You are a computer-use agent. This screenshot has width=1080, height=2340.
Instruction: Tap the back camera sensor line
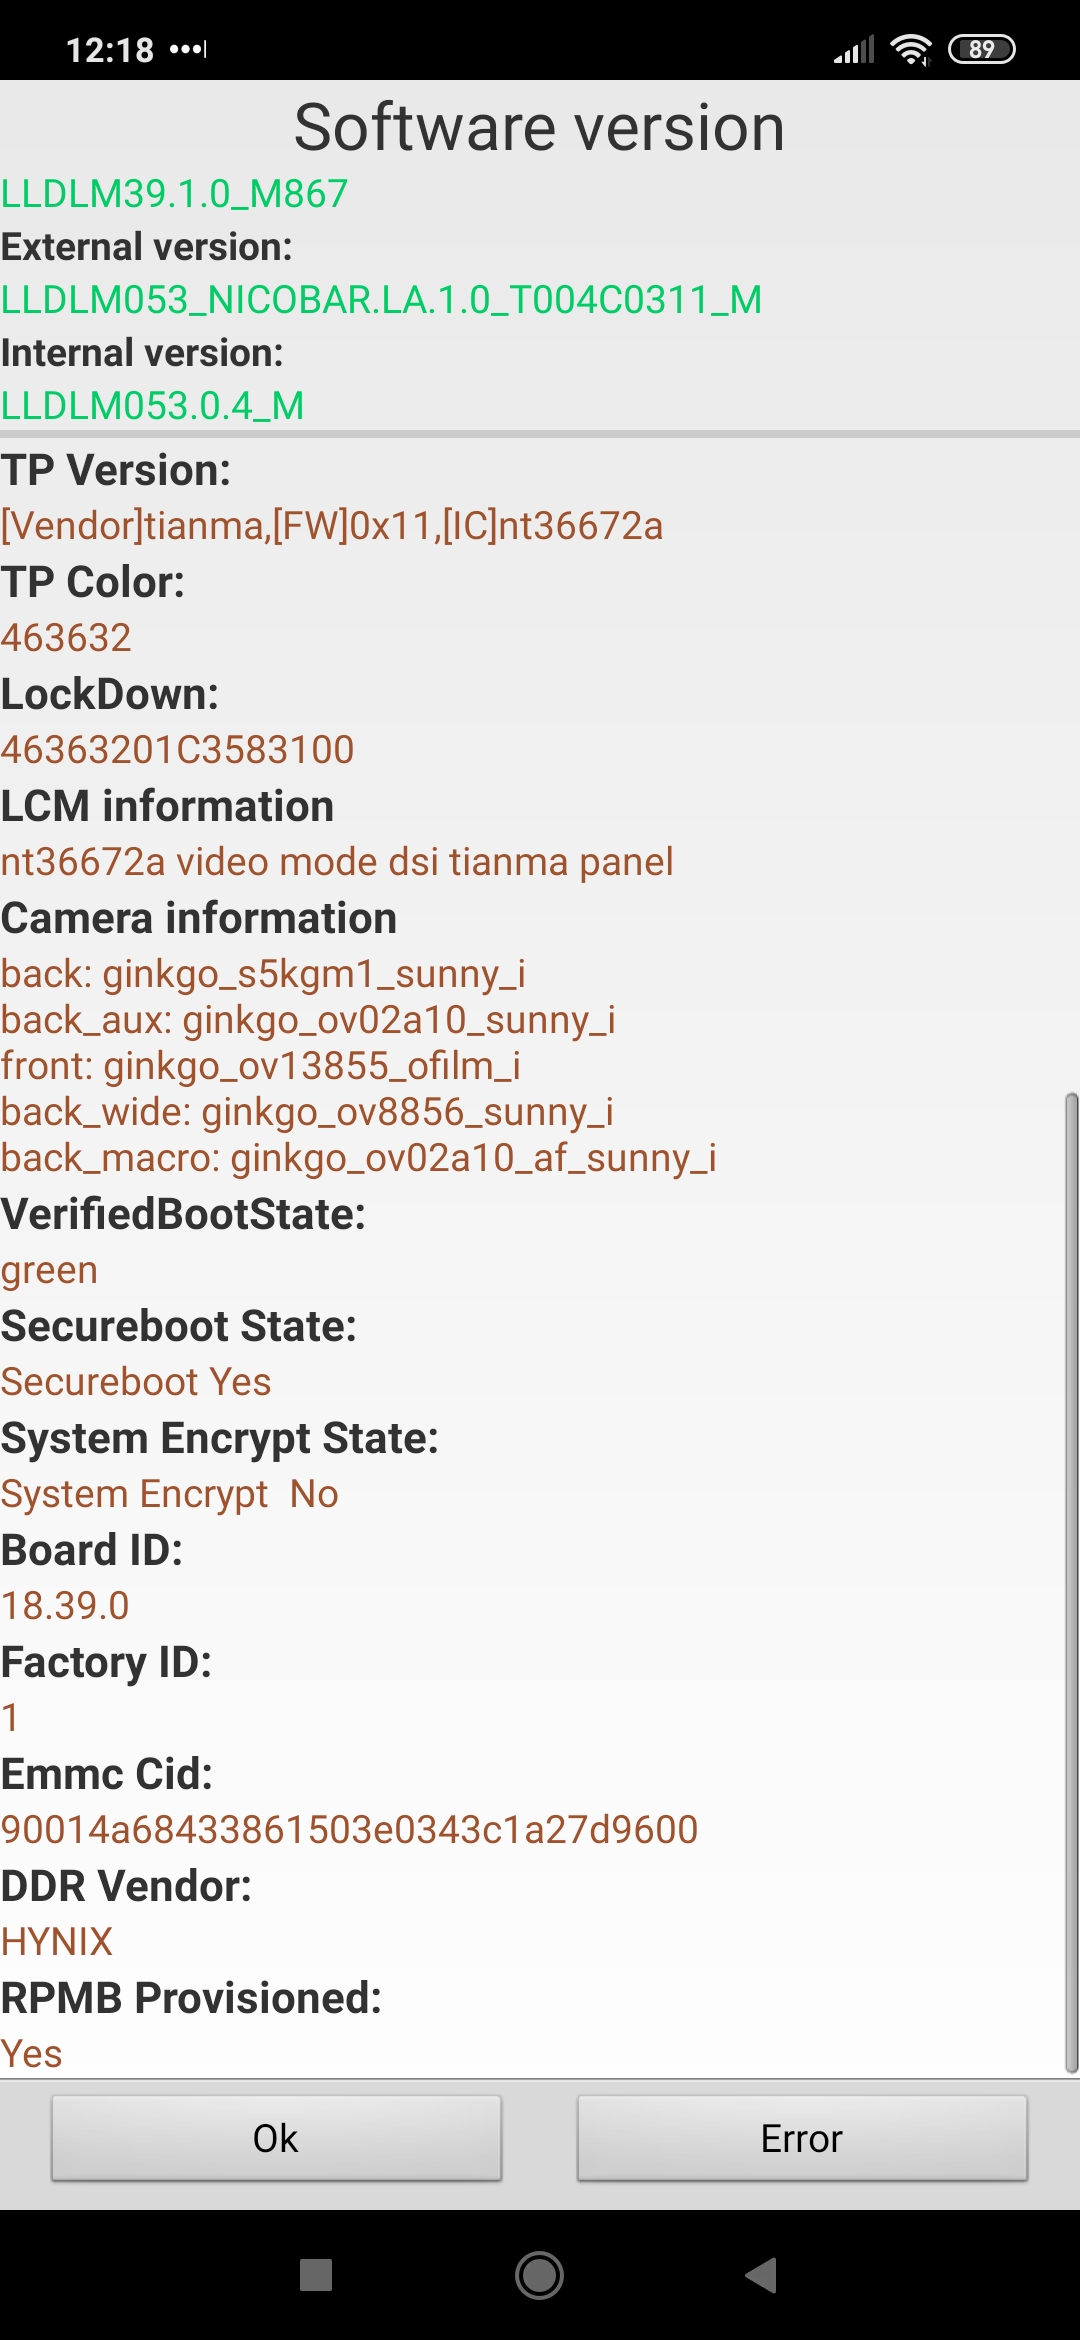click(x=263, y=973)
